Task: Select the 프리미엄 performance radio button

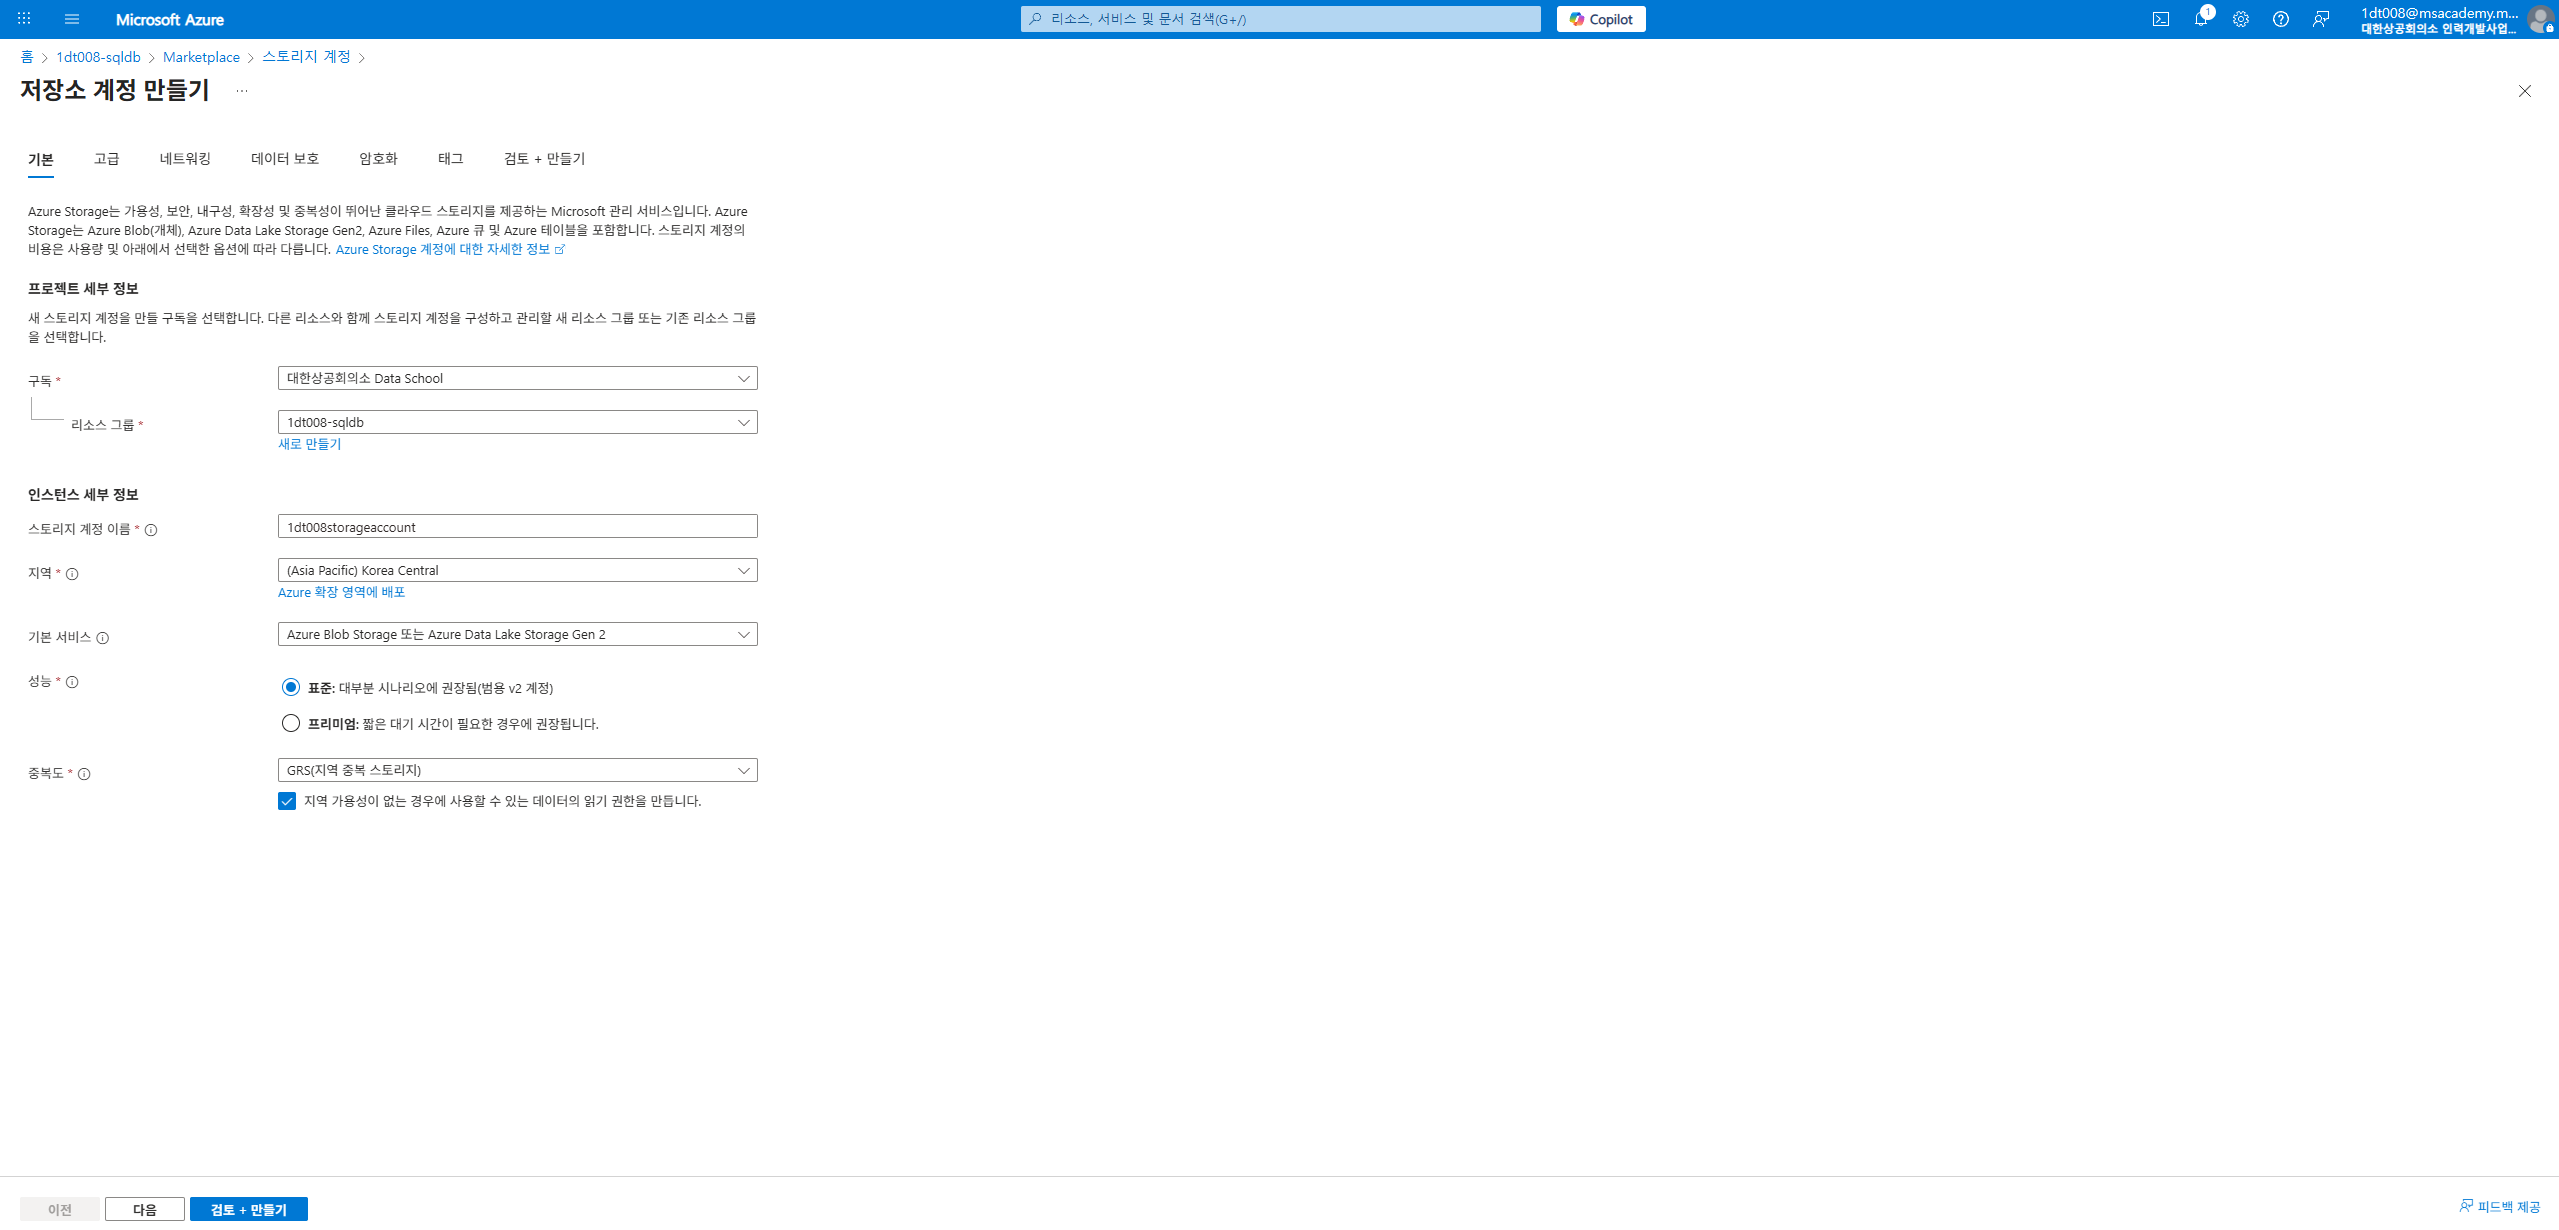Action: click(290, 723)
